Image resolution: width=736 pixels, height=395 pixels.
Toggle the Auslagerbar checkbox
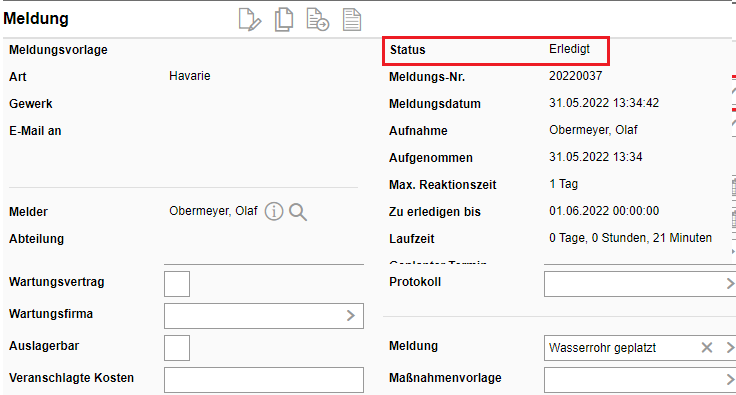click(177, 348)
